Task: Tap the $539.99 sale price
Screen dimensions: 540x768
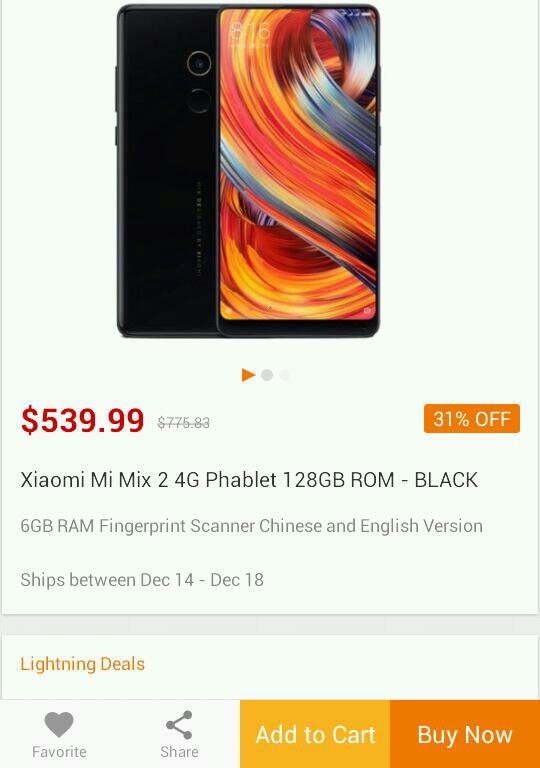Action: point(82,420)
